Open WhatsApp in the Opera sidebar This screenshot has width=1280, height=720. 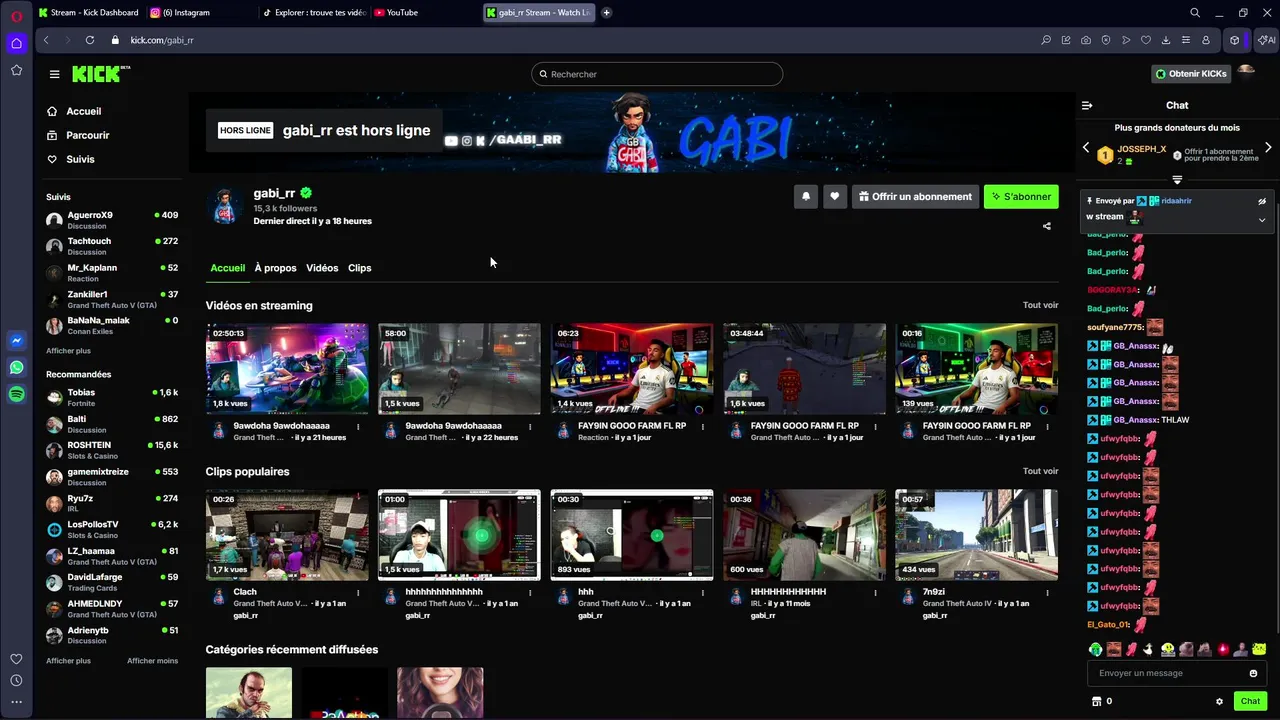[16, 368]
